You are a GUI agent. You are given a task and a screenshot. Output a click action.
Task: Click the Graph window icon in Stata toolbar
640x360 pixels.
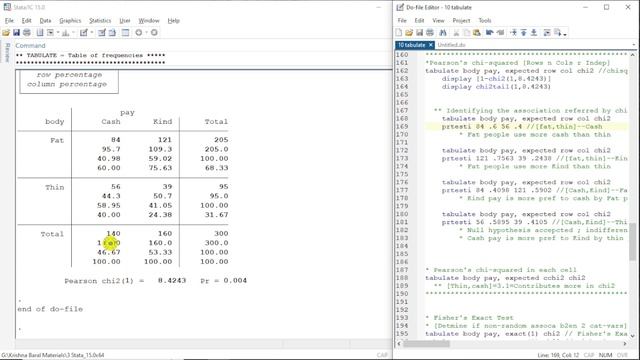[x=65, y=33]
